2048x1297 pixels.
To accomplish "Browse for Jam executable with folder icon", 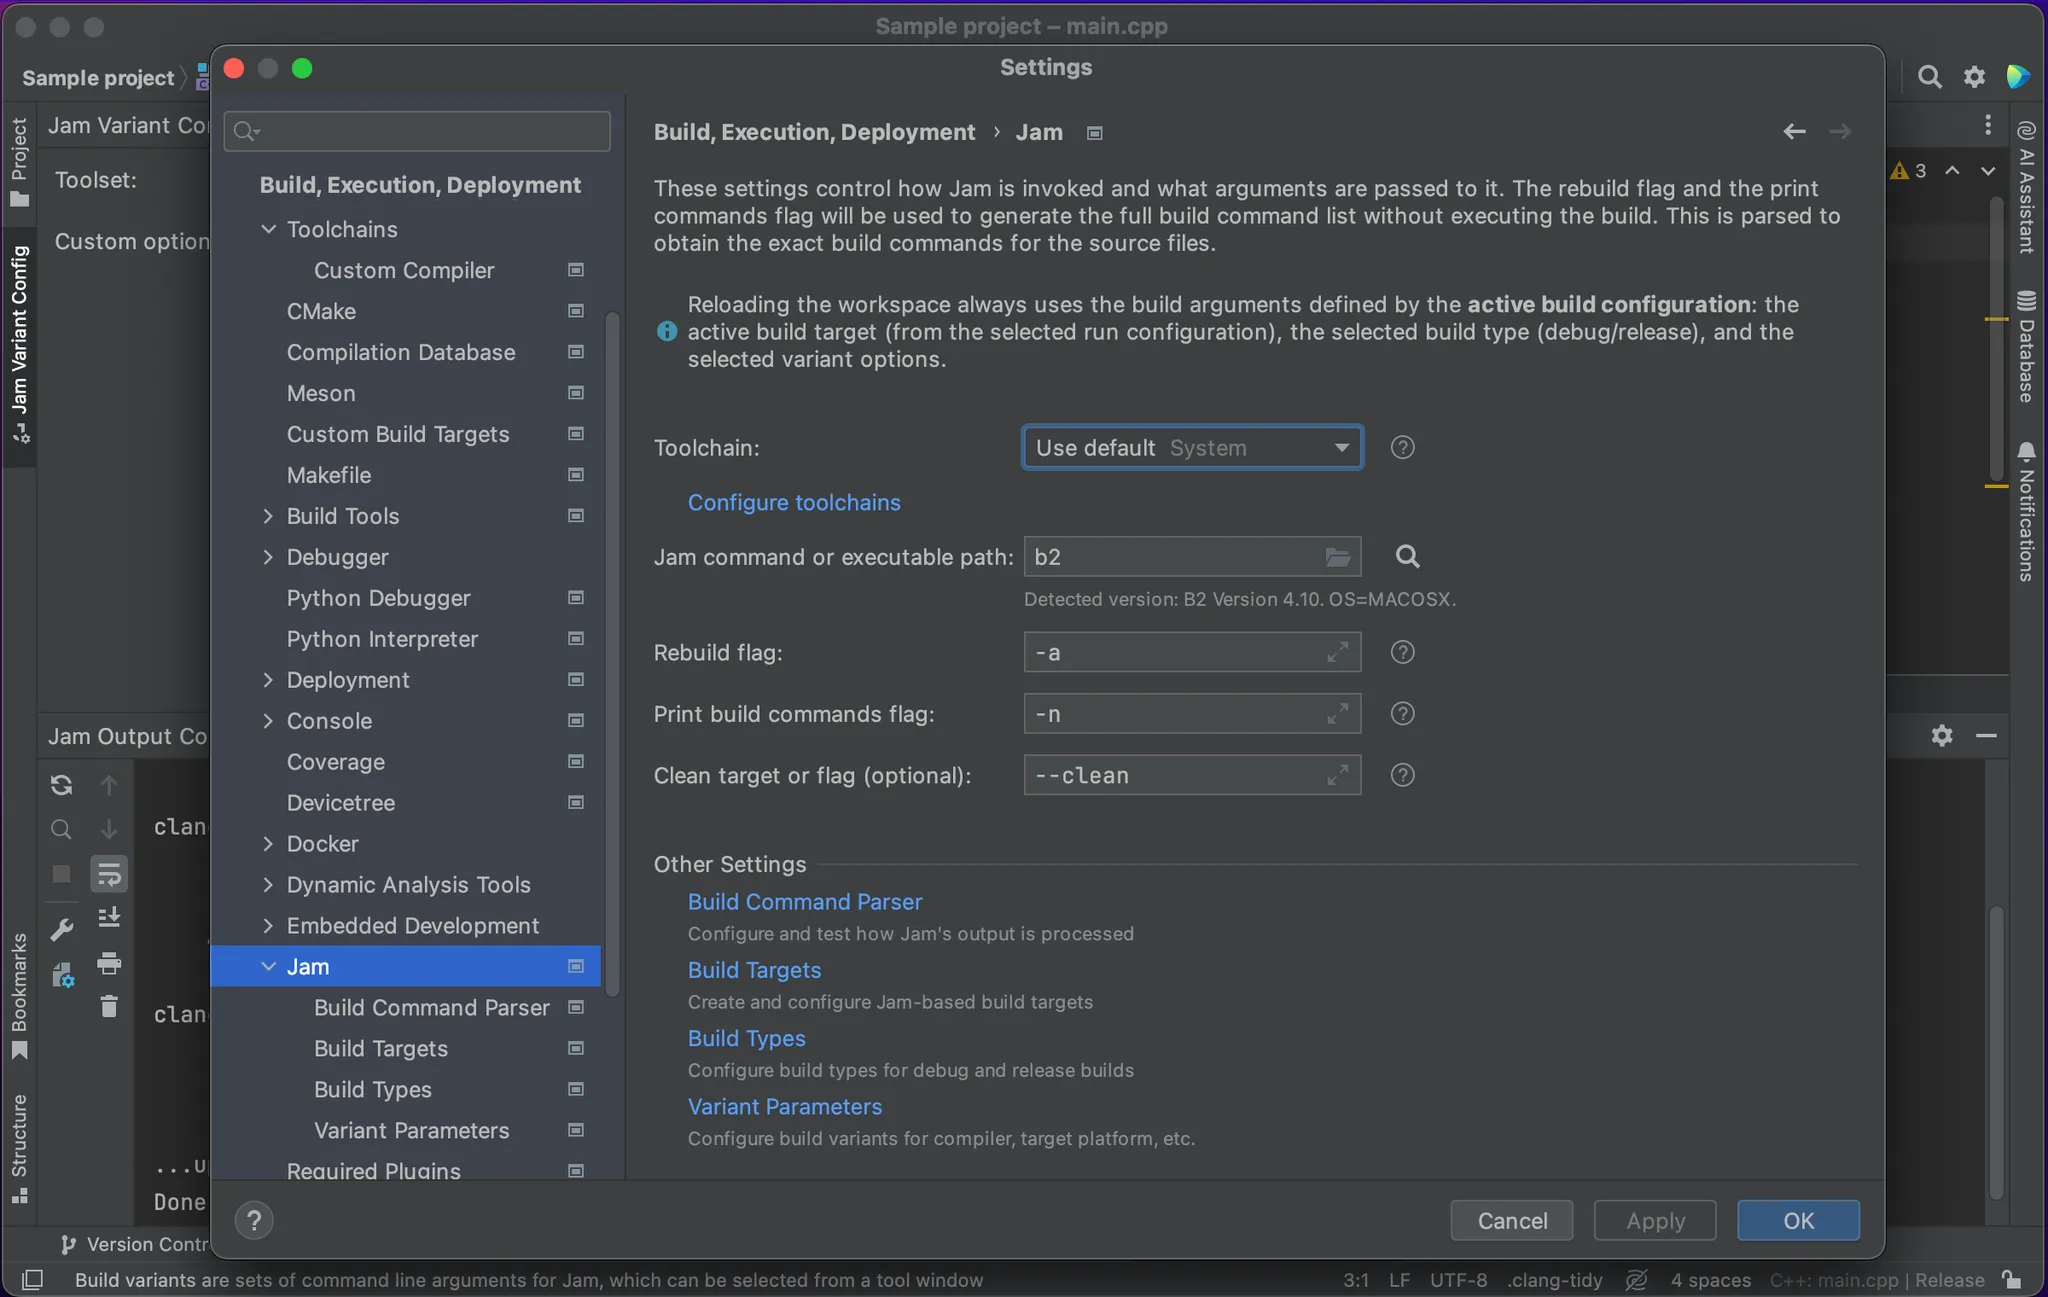I will click(x=1337, y=557).
